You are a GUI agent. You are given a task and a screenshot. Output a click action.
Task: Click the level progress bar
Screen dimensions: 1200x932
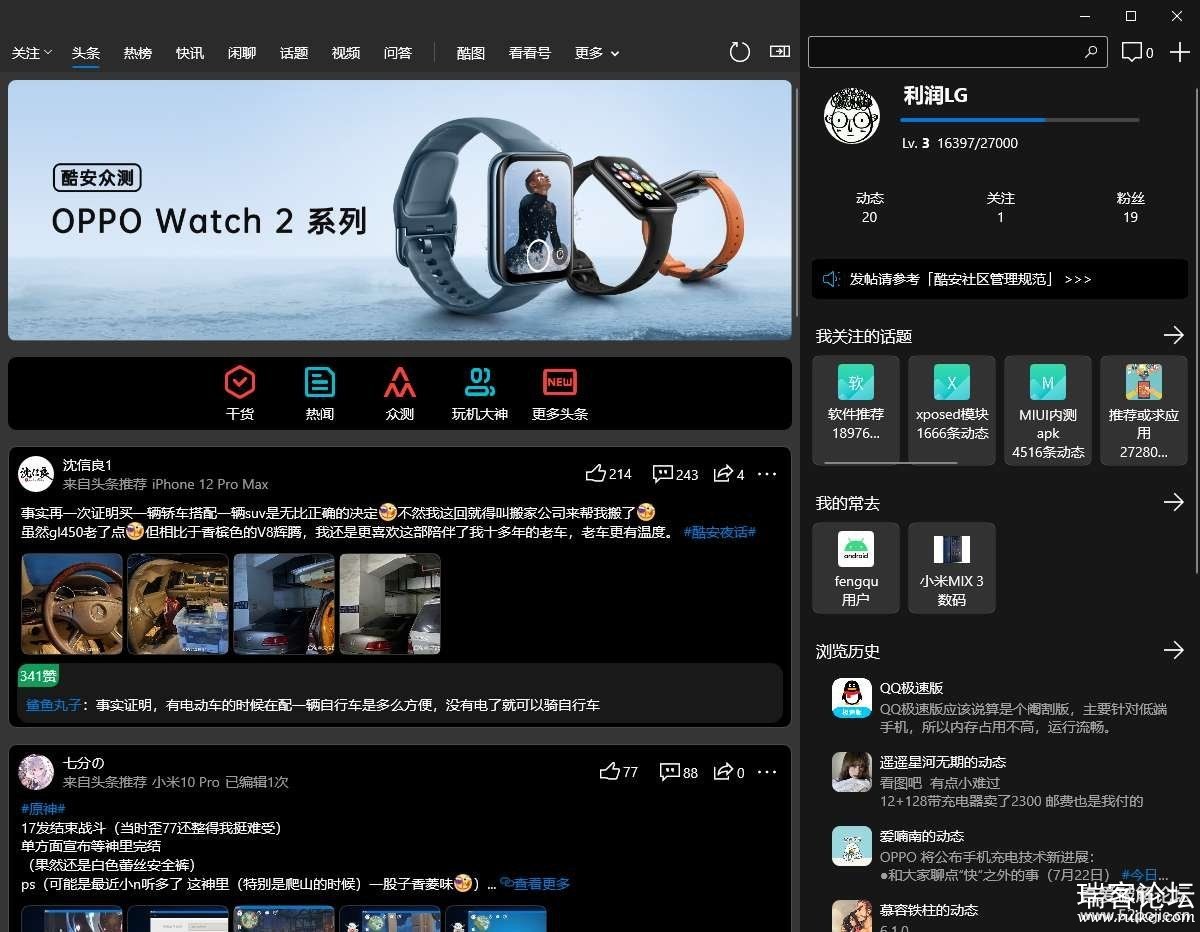click(1020, 120)
